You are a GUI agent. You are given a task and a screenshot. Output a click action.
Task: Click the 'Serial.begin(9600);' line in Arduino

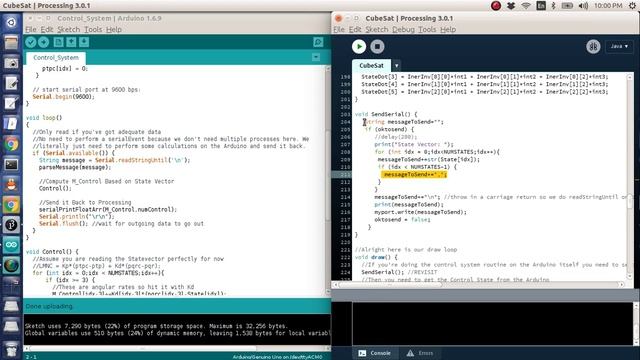coord(63,97)
